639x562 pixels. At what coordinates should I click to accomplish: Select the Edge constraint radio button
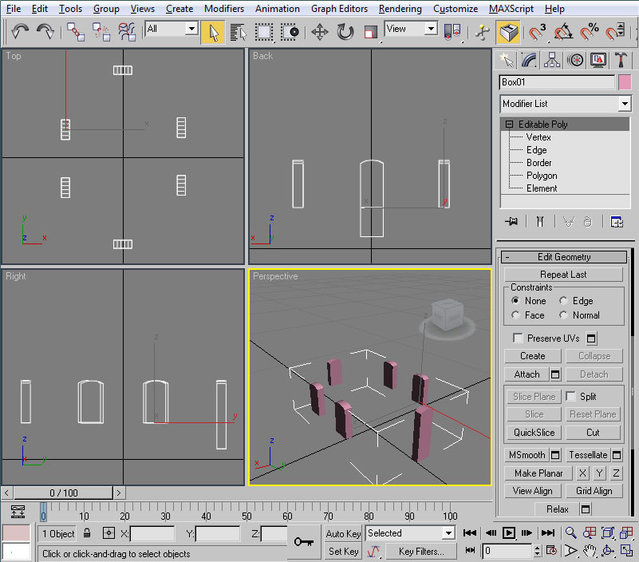click(563, 301)
